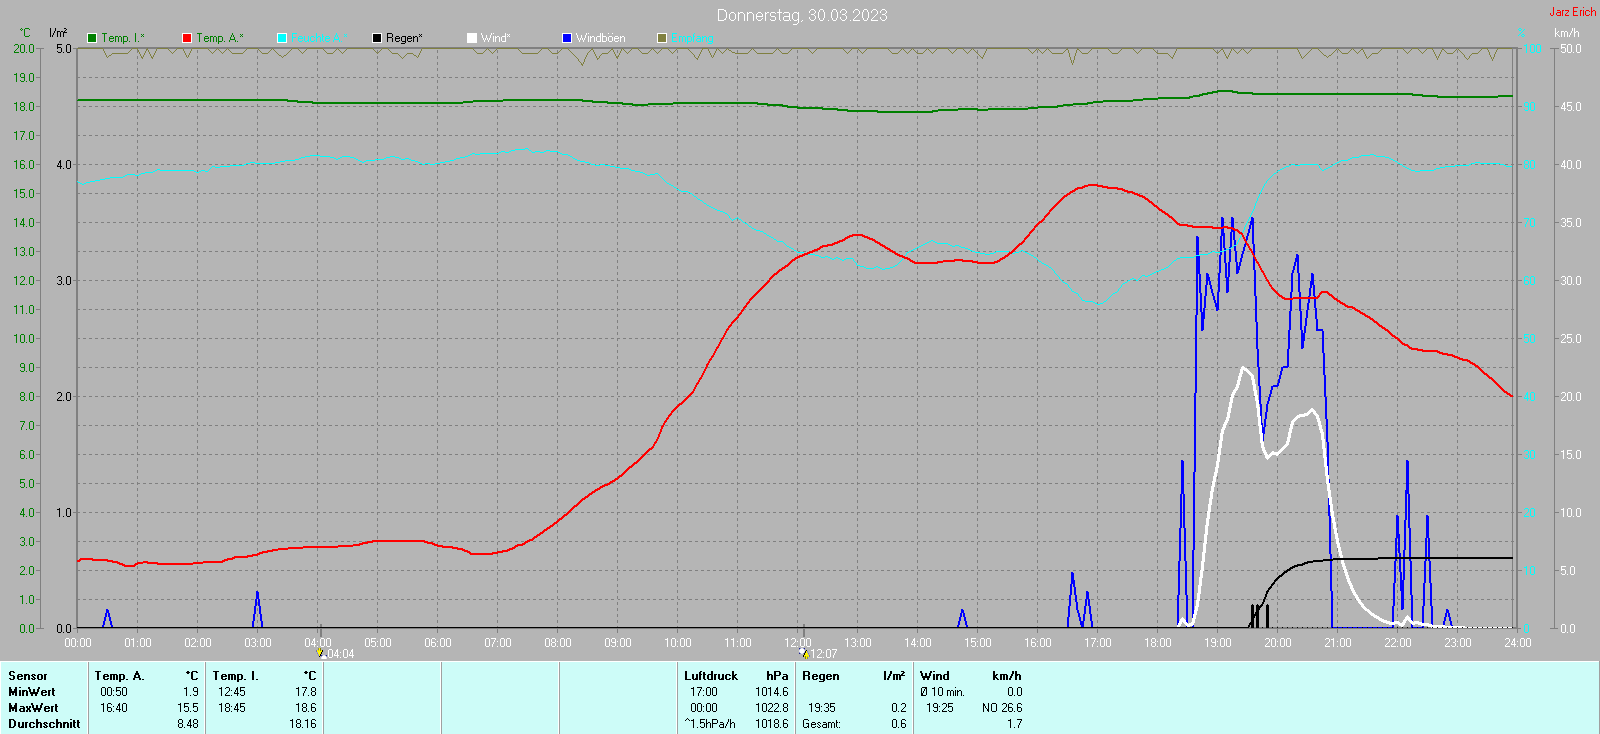Click the "Luftdruck" table header
The width and height of the screenshot is (1600, 734).
[x=711, y=676]
